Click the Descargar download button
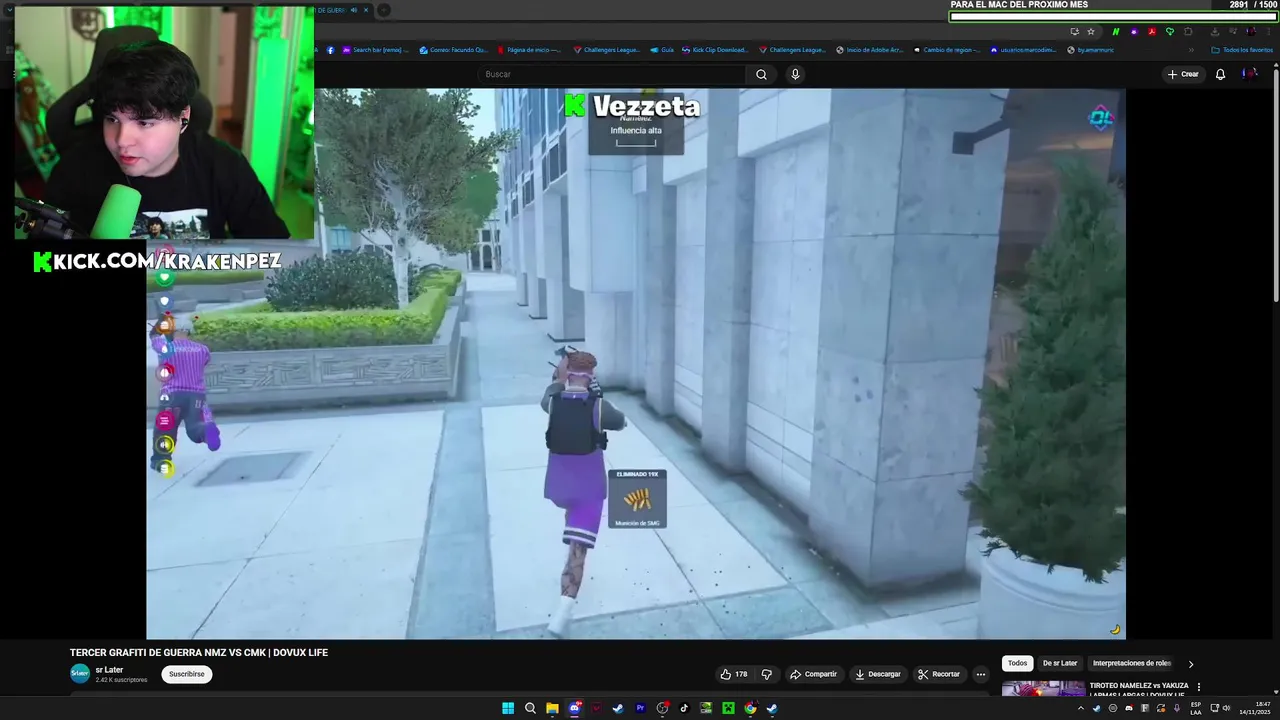 coord(877,674)
